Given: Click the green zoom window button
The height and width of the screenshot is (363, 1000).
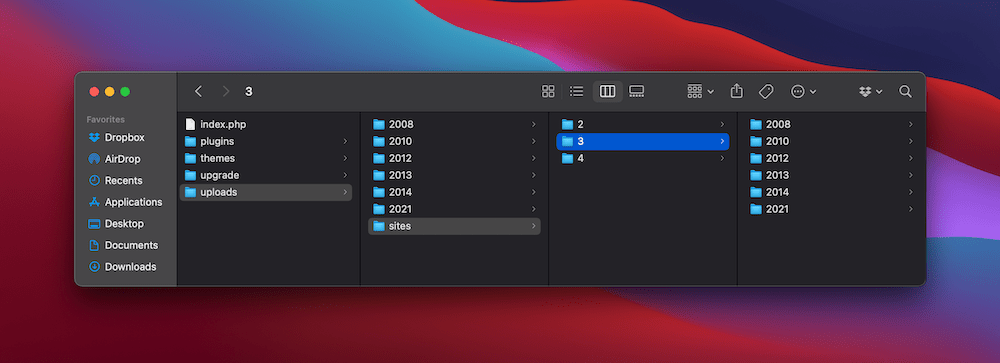Looking at the screenshot, I should click(x=125, y=92).
